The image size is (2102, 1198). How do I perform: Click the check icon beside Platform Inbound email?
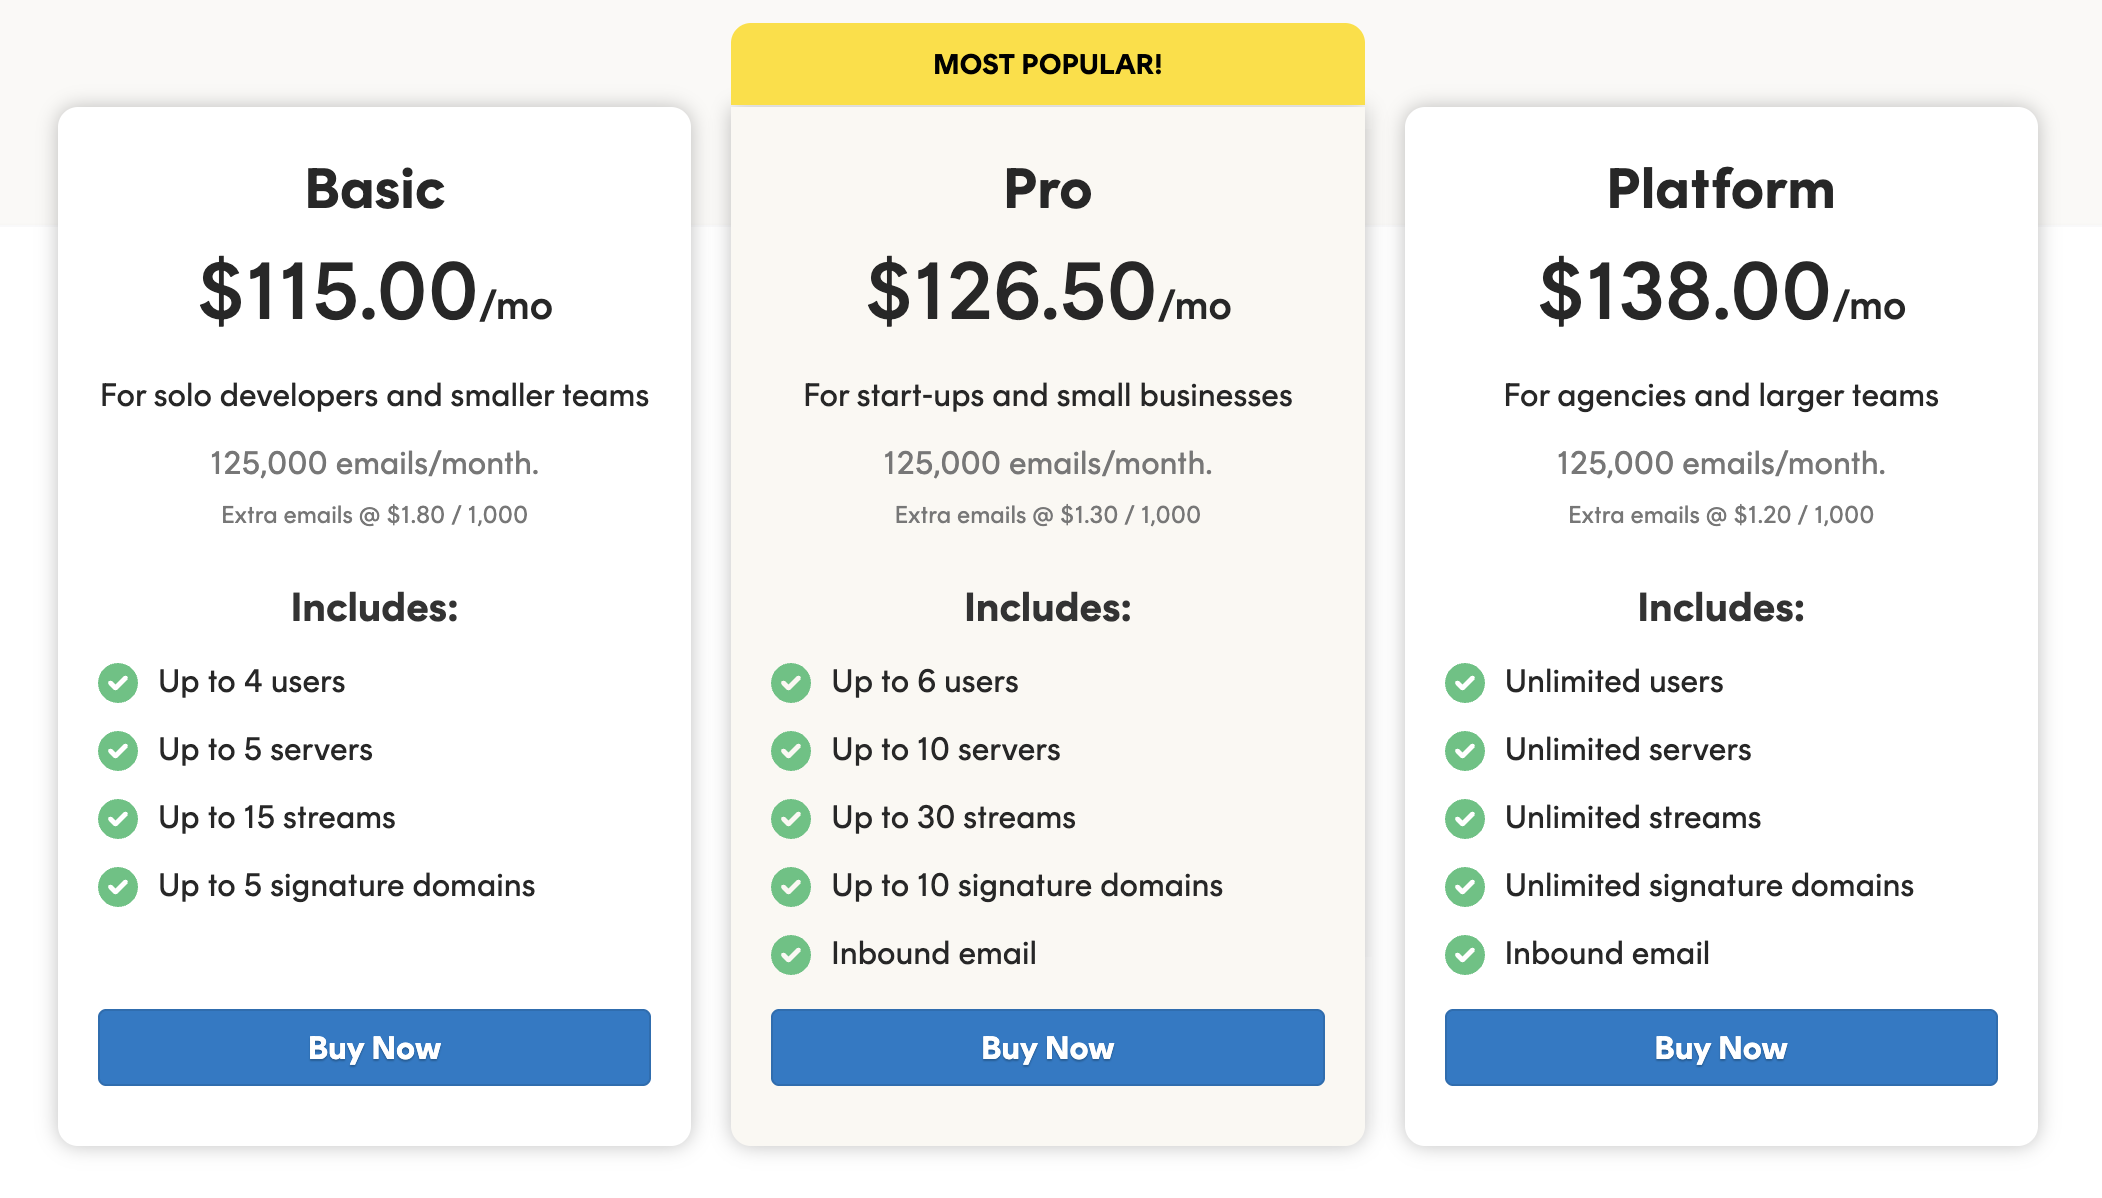click(x=1465, y=955)
